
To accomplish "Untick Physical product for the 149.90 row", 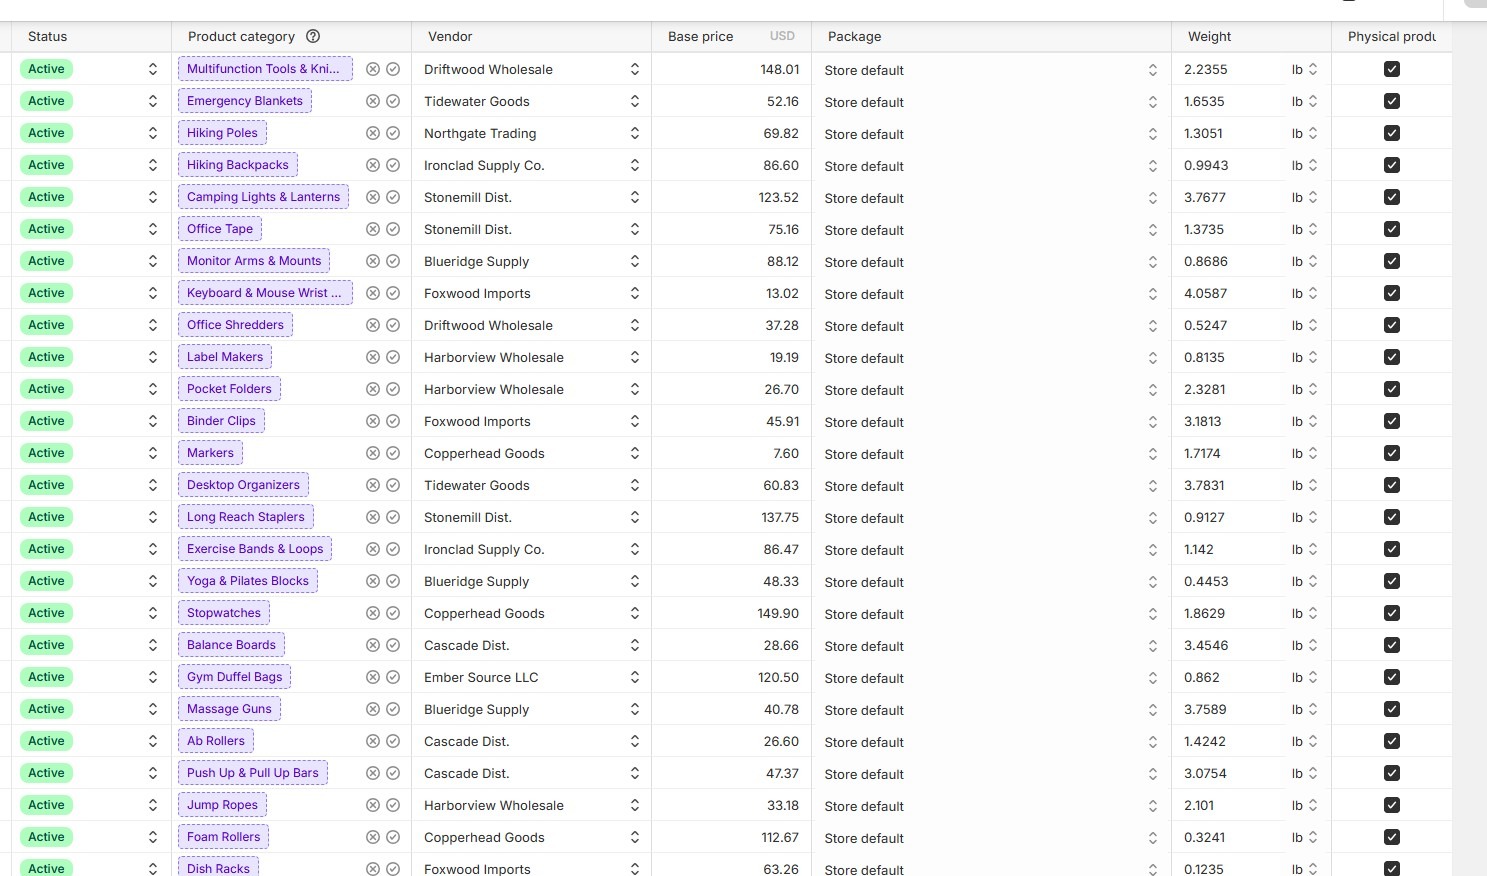I will pos(1392,613).
